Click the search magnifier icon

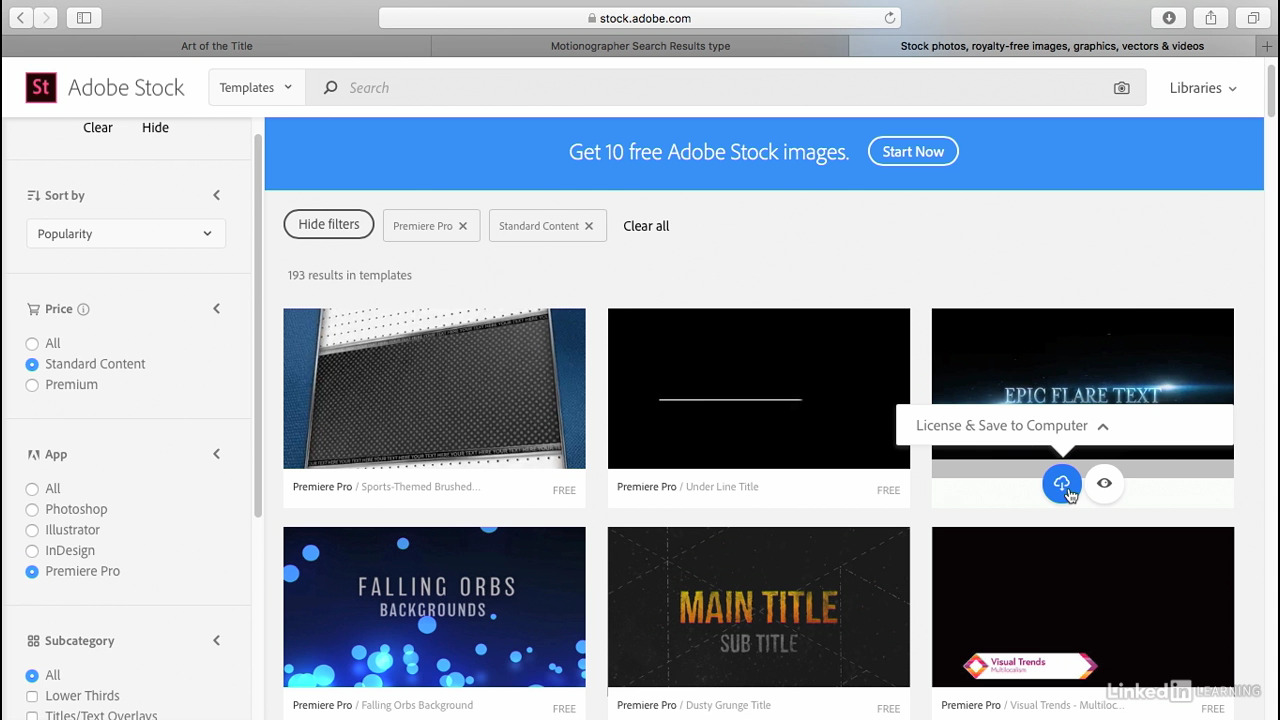point(330,88)
